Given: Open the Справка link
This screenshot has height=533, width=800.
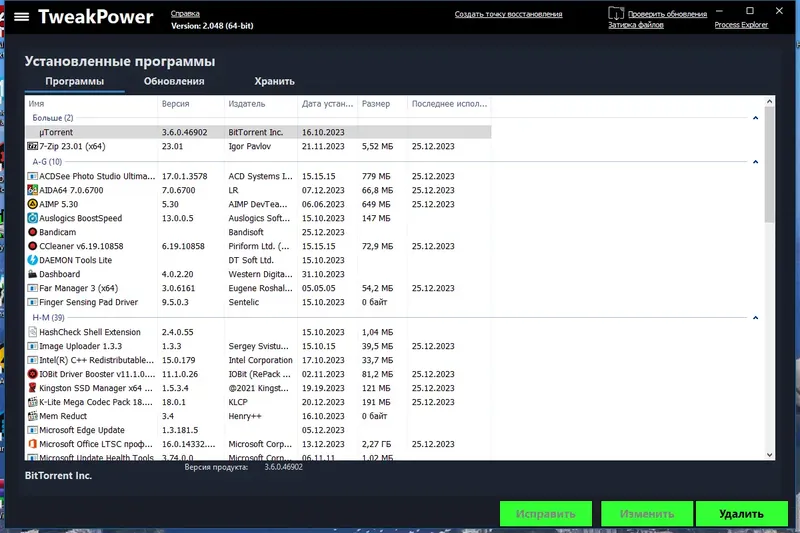Looking at the screenshot, I should (185, 14).
